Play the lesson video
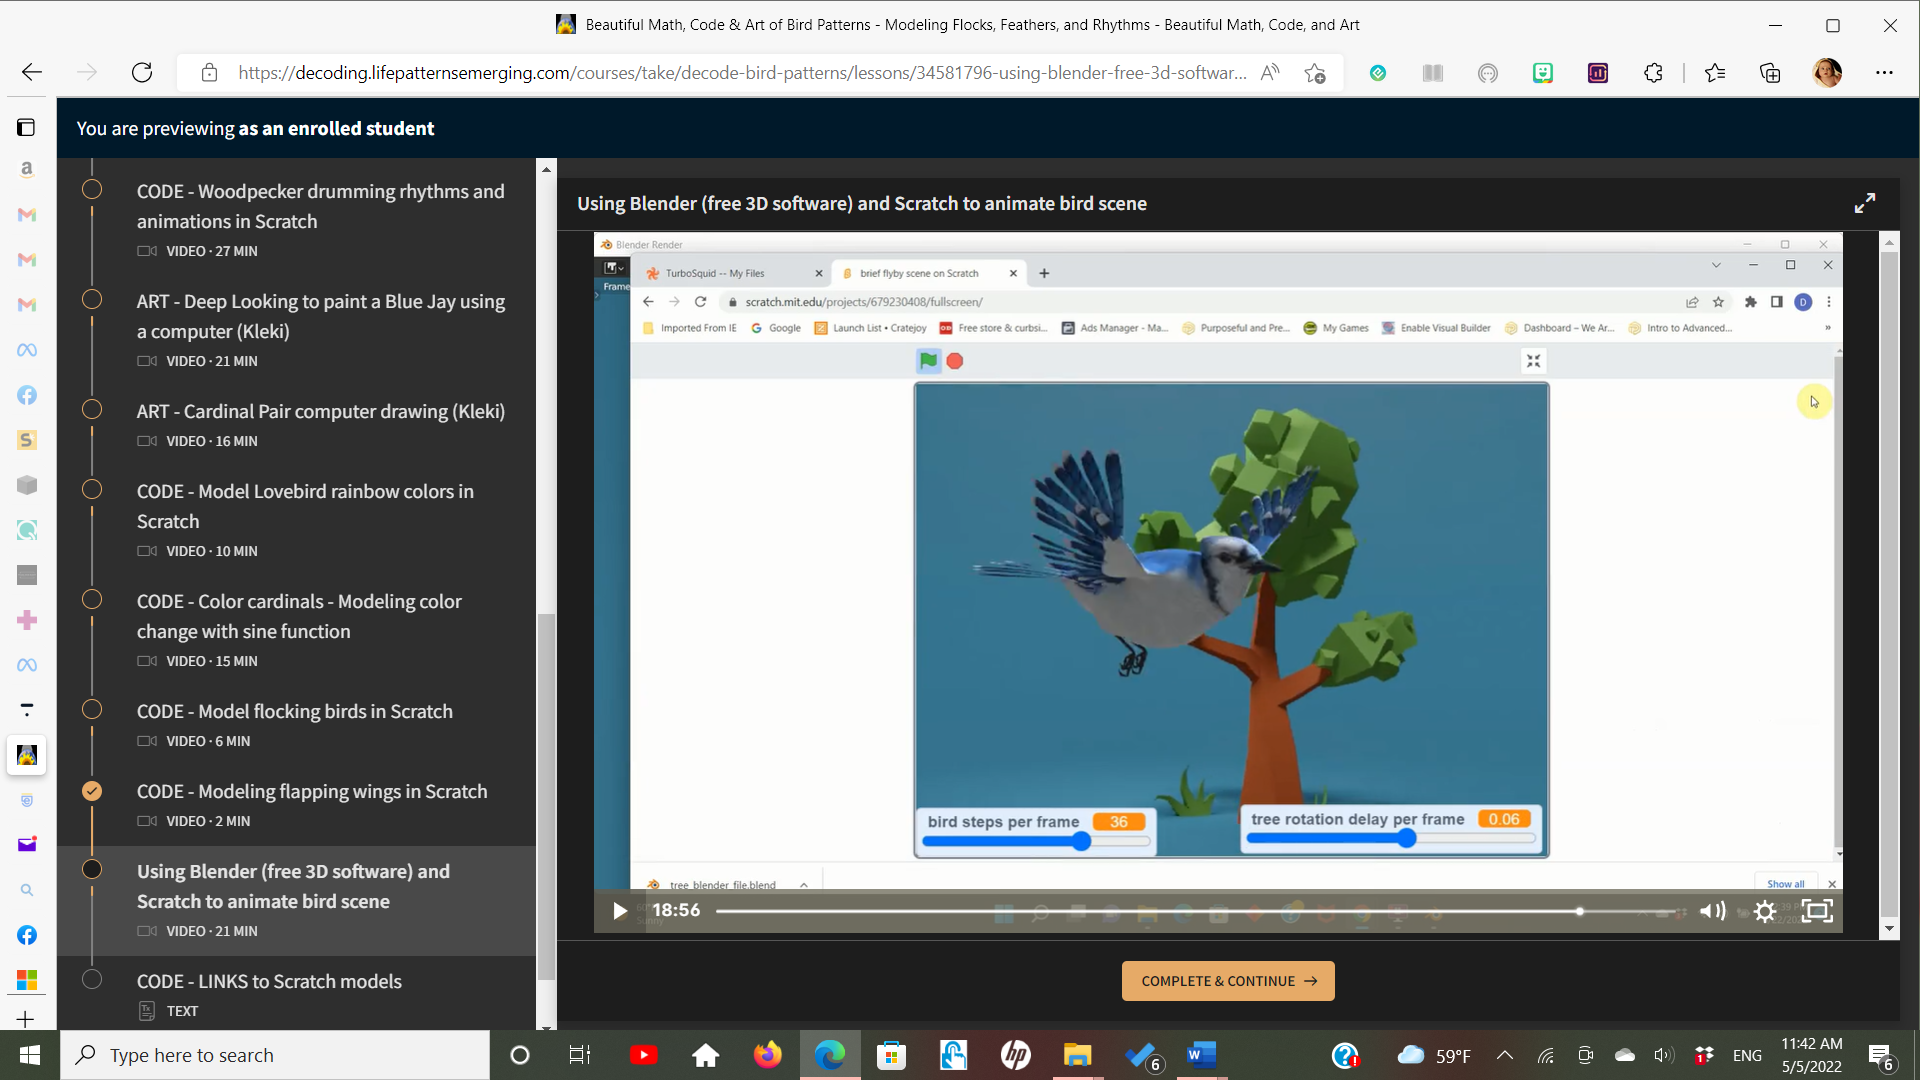1920x1080 pixels. tap(619, 911)
